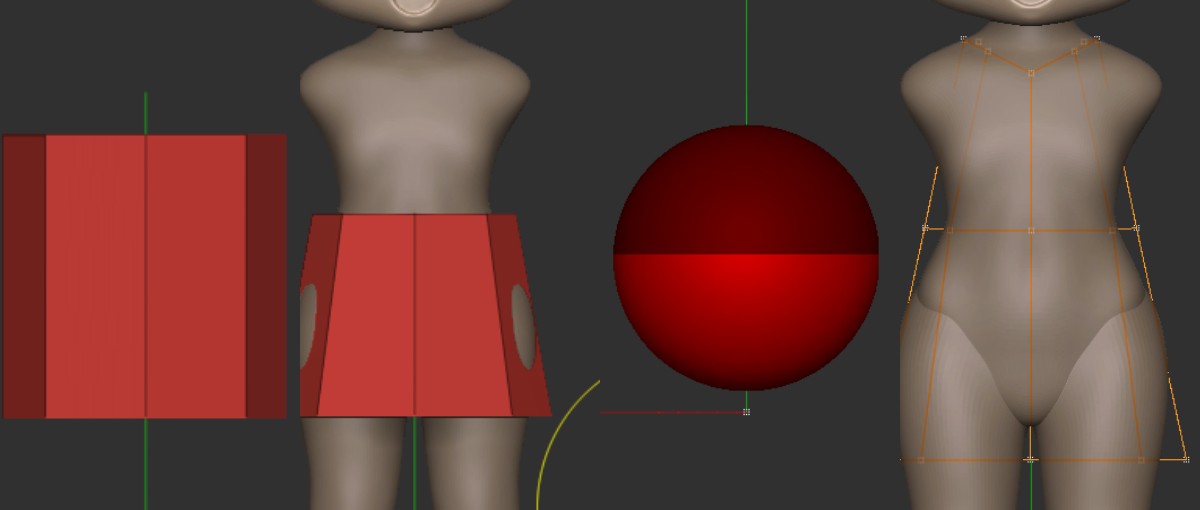This screenshot has width=1200, height=510.
Task: Pick the cage's rightmost waist control point
Action: point(1137,229)
